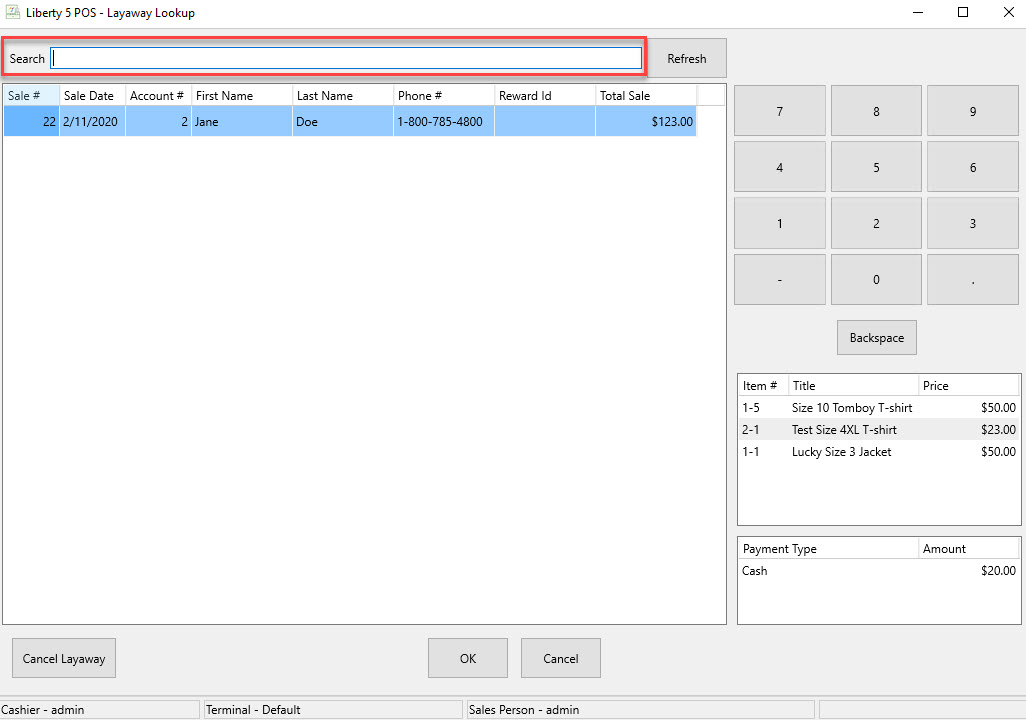Select the Lucky Size 3 Jacket item
The height and width of the screenshot is (720, 1026).
(x=879, y=452)
